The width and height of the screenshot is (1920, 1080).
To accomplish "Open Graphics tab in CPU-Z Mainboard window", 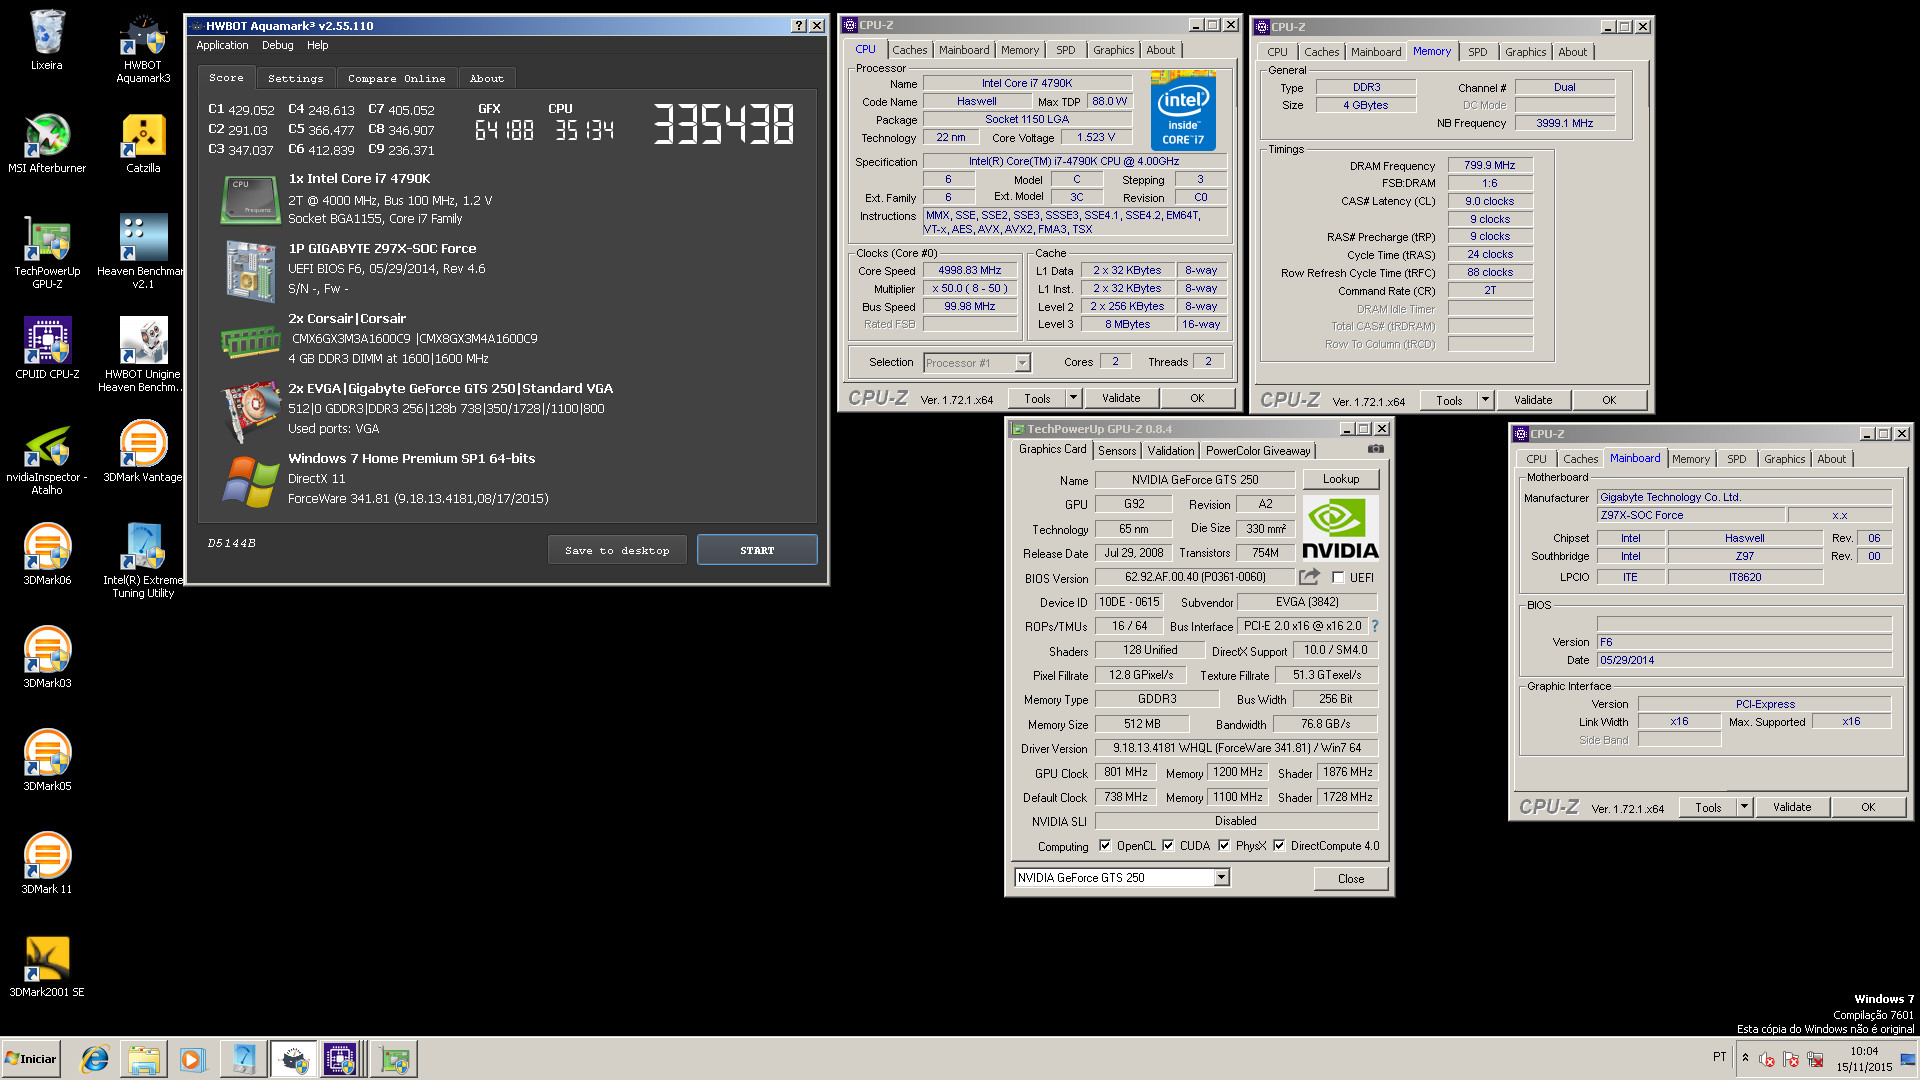I will click(x=1784, y=459).
